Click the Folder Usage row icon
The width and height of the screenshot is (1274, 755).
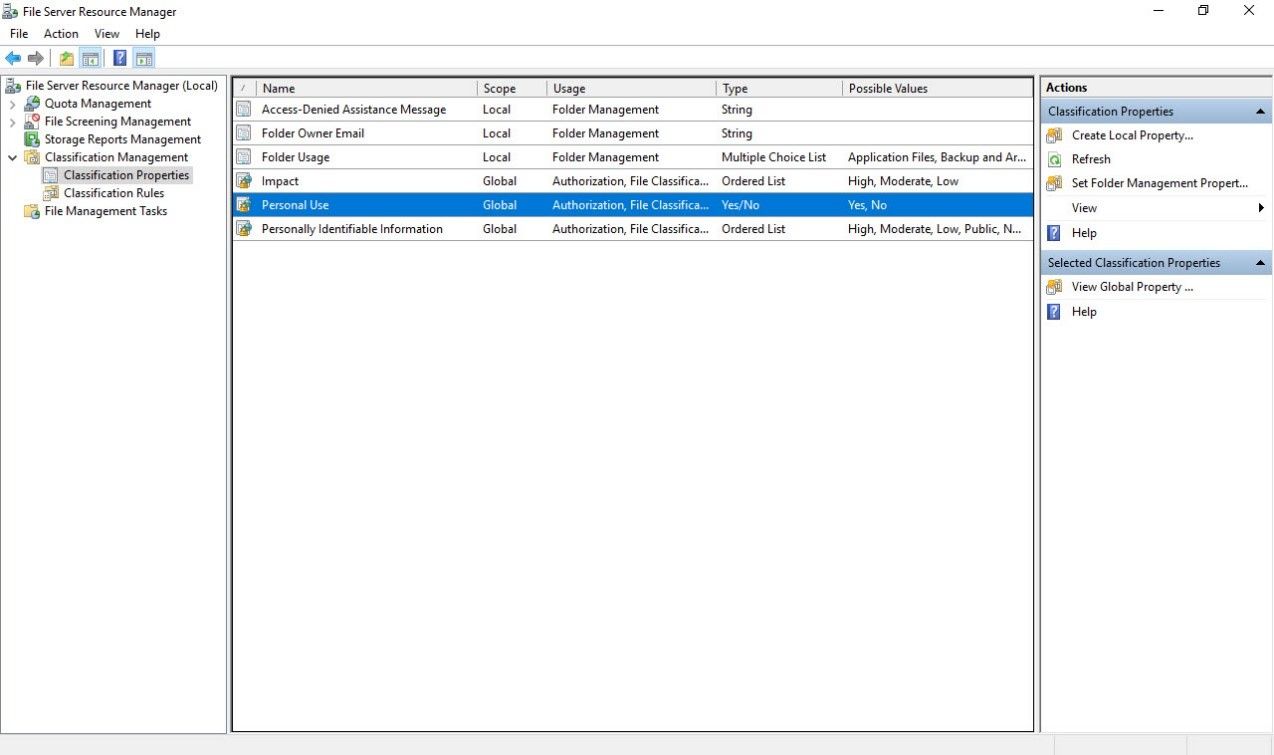coord(244,157)
